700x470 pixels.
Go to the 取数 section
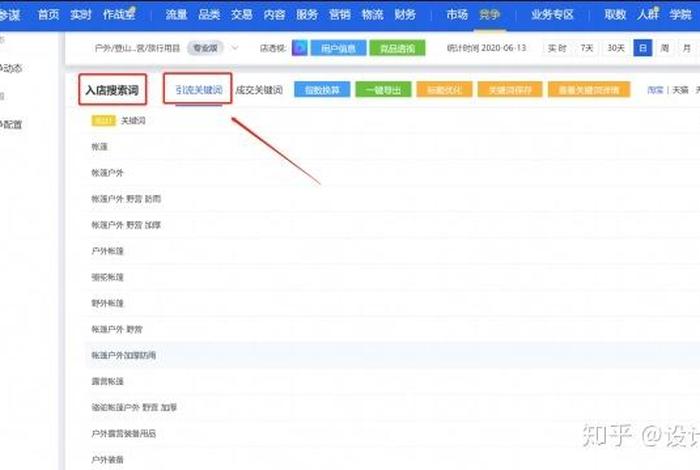tap(615, 15)
